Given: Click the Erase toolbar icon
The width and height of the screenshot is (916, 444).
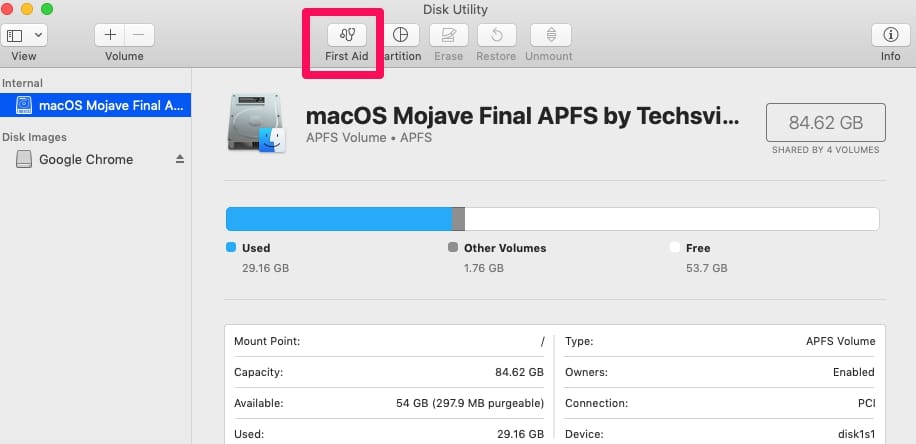Looking at the screenshot, I should click(449, 35).
